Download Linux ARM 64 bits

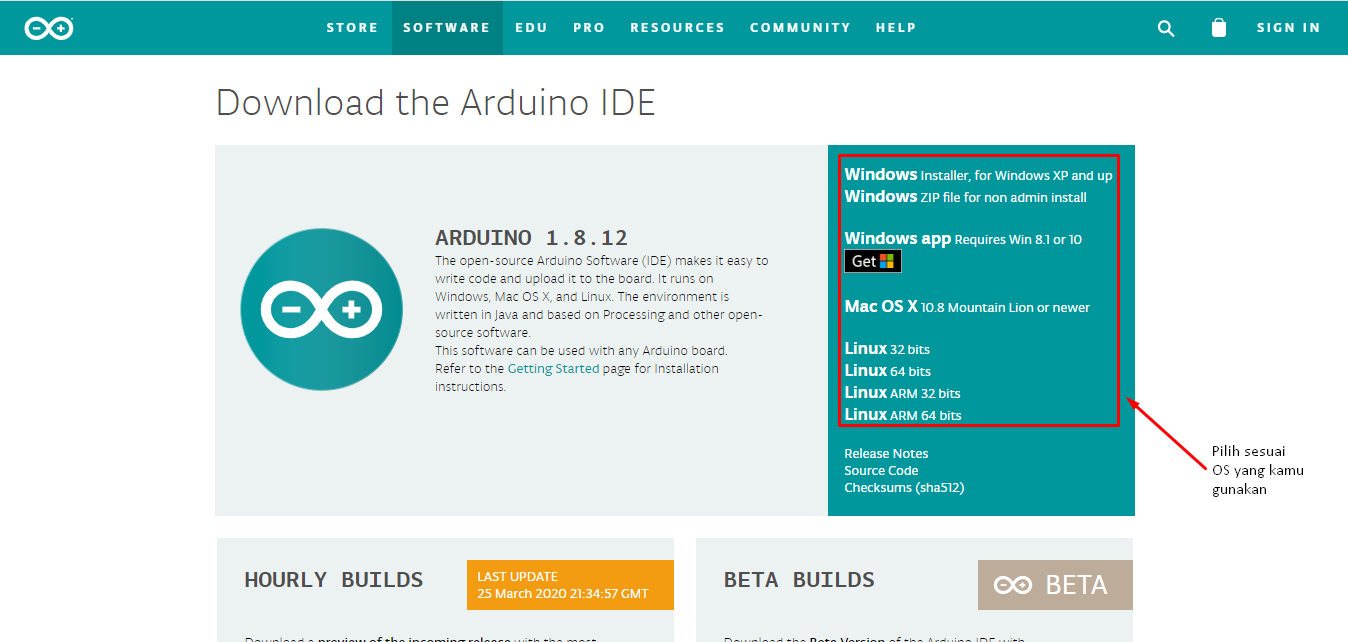click(x=903, y=414)
